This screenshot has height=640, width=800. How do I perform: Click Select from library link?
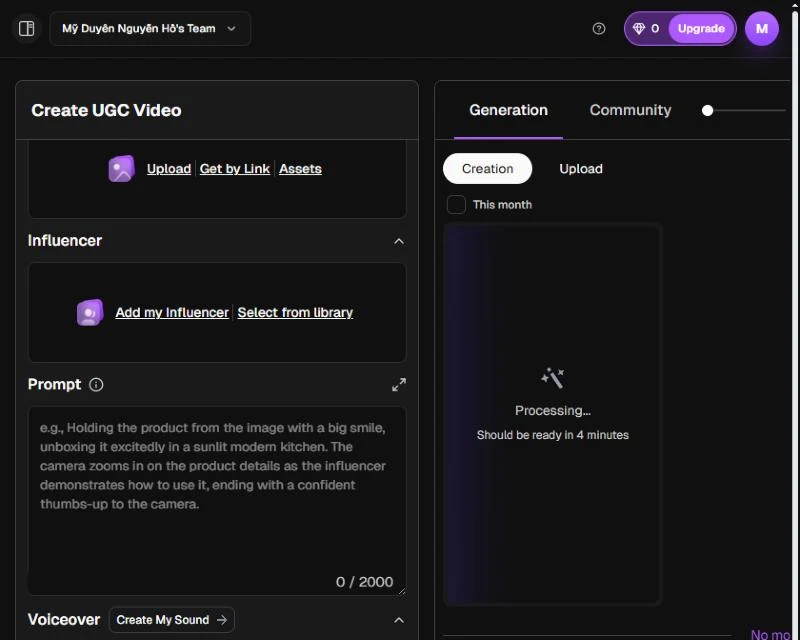pyautogui.click(x=295, y=312)
